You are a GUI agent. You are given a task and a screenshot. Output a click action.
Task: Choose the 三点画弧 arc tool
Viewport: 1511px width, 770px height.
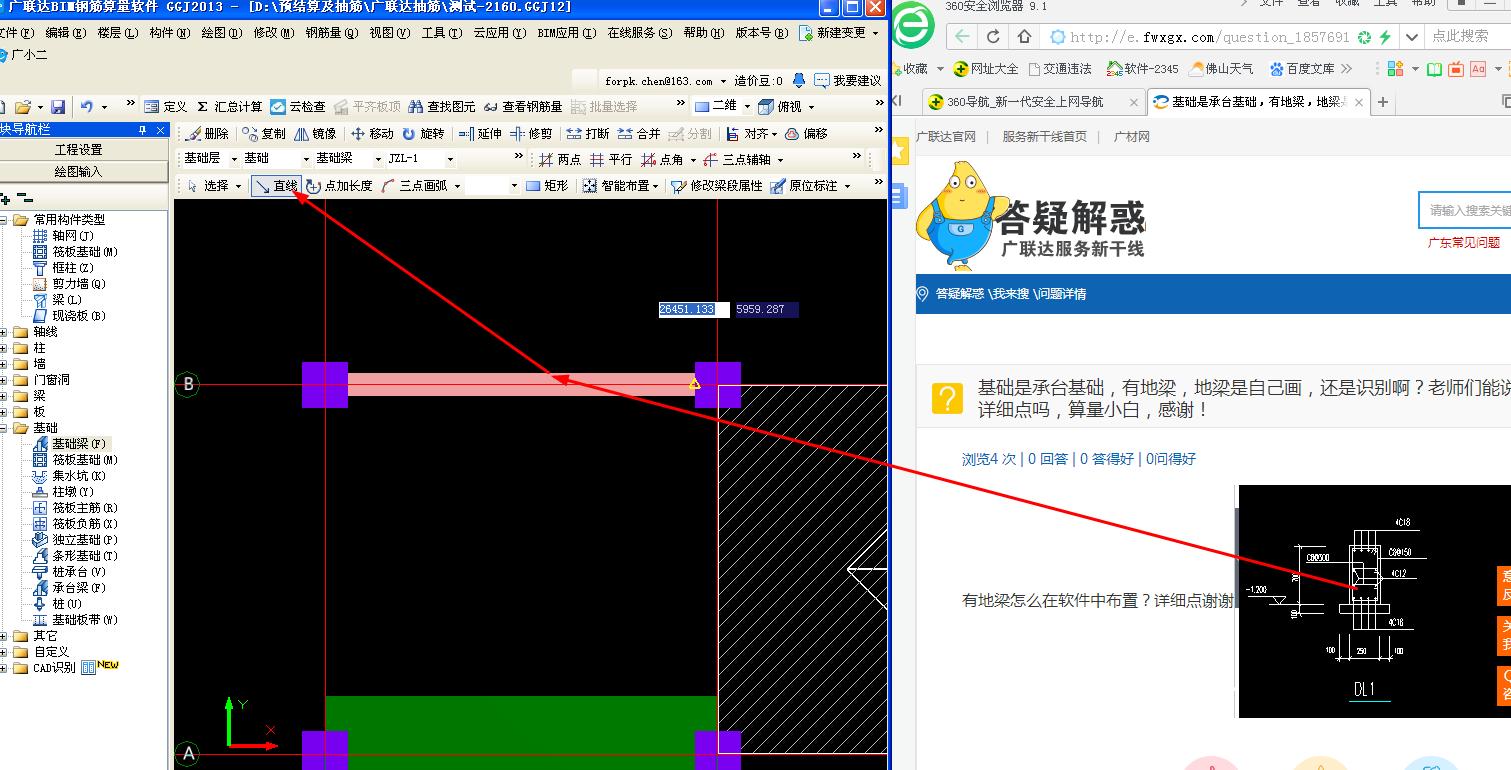pos(414,186)
